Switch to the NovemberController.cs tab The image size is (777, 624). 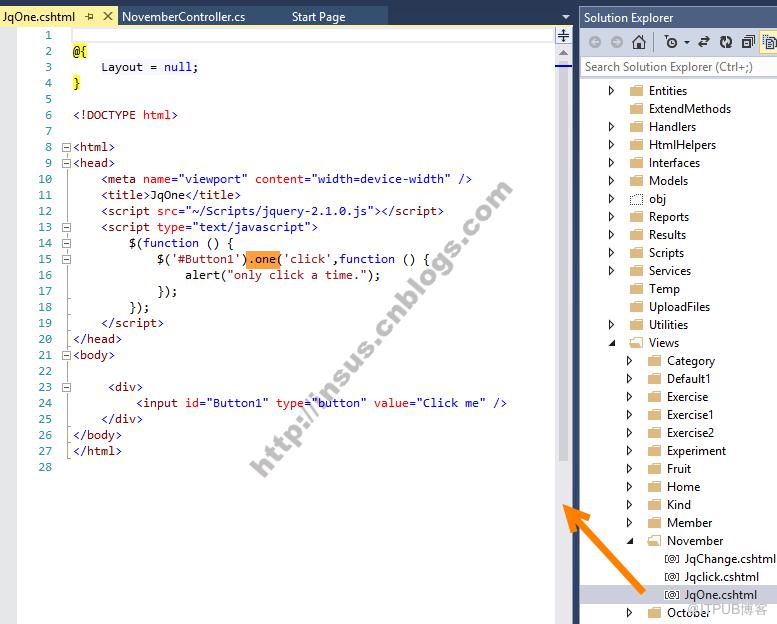tap(183, 17)
